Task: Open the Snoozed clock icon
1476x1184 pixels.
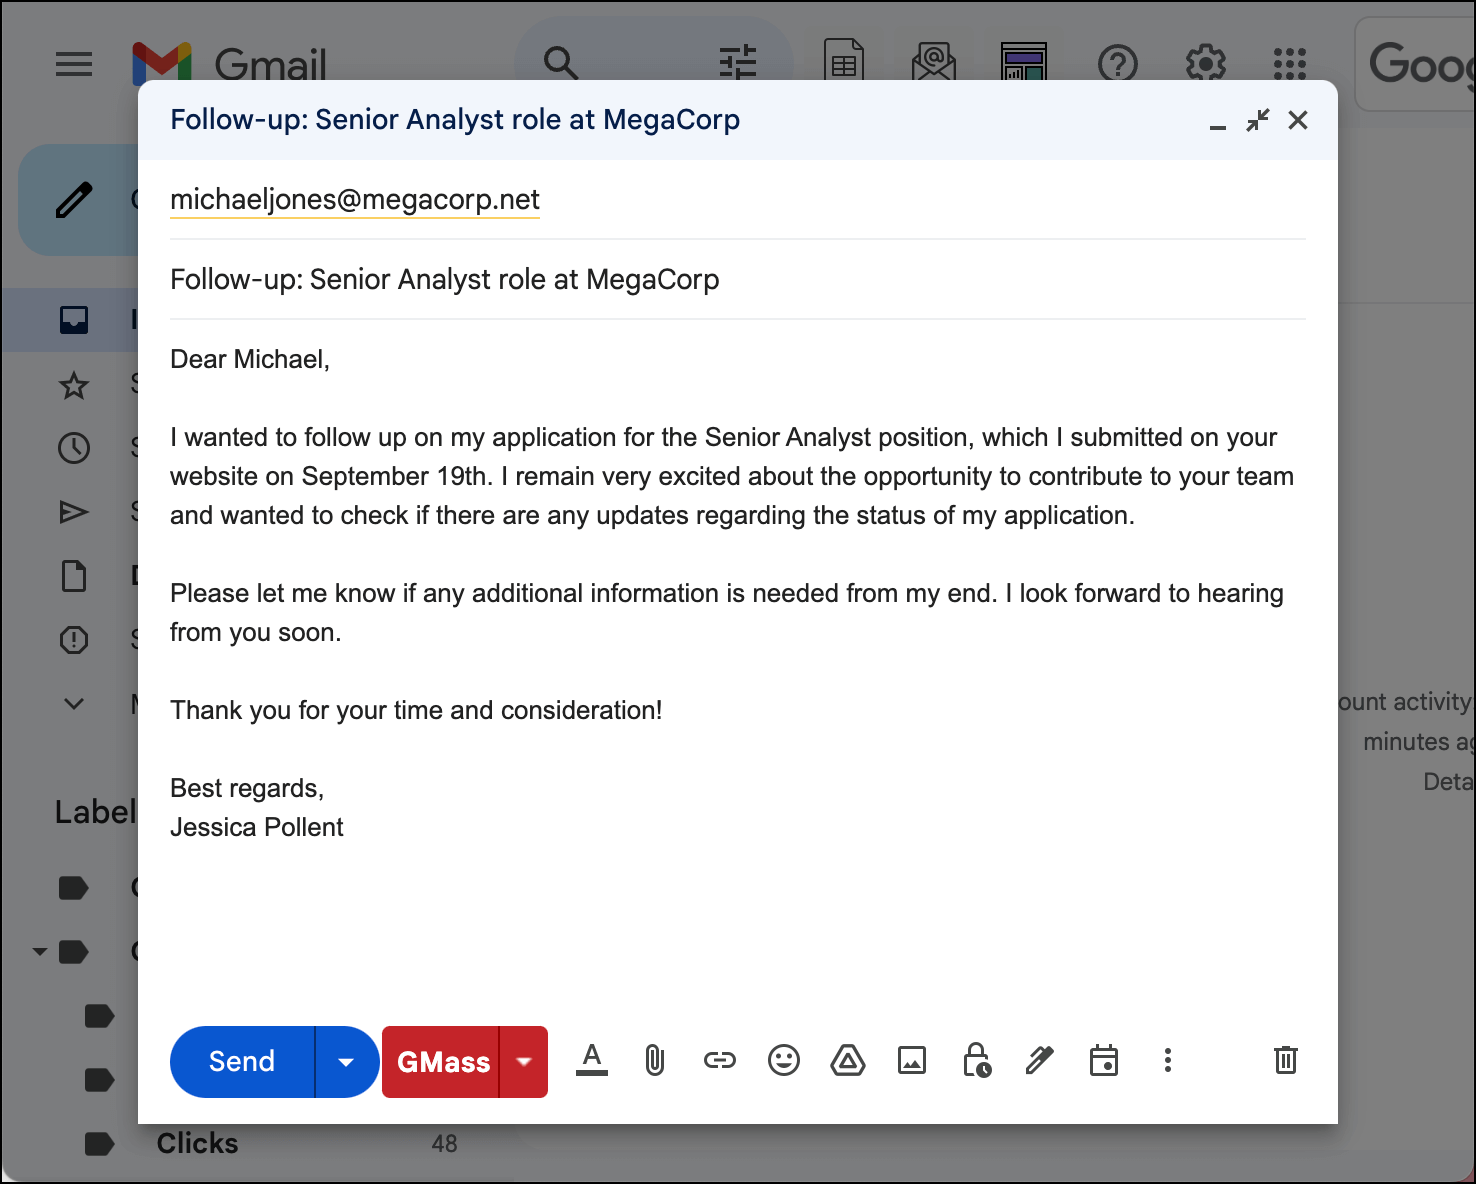Action: point(74,448)
